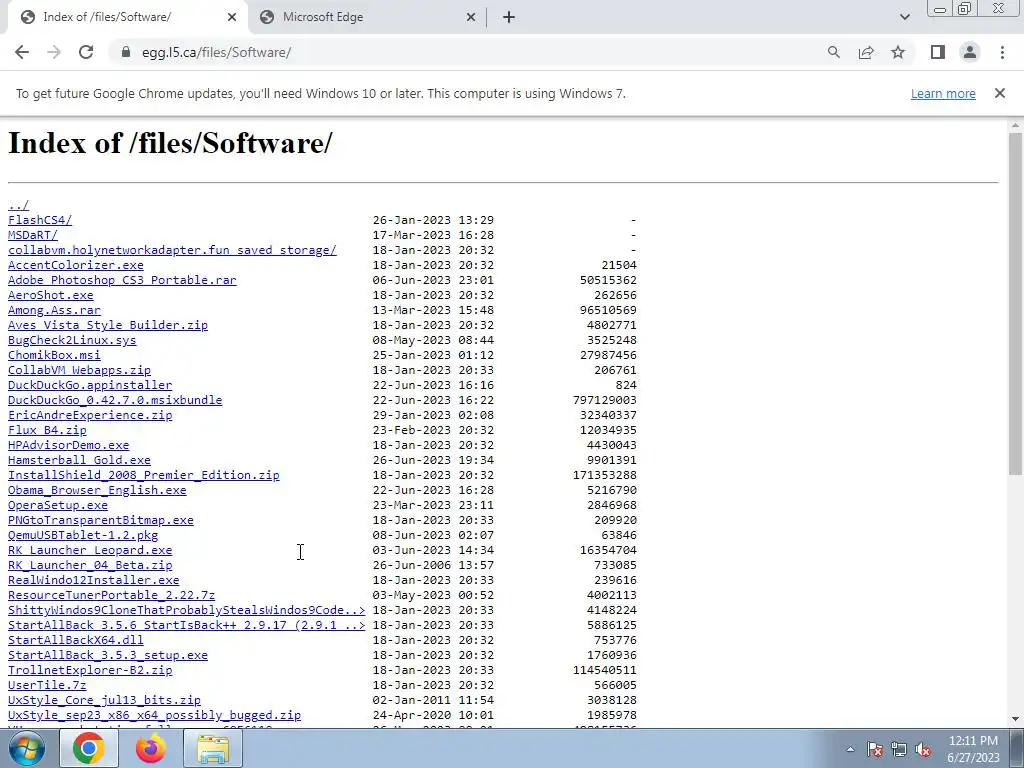Image resolution: width=1024 pixels, height=768 pixels.
Task: Click the Among.Ass.rar link
Action: coord(54,310)
